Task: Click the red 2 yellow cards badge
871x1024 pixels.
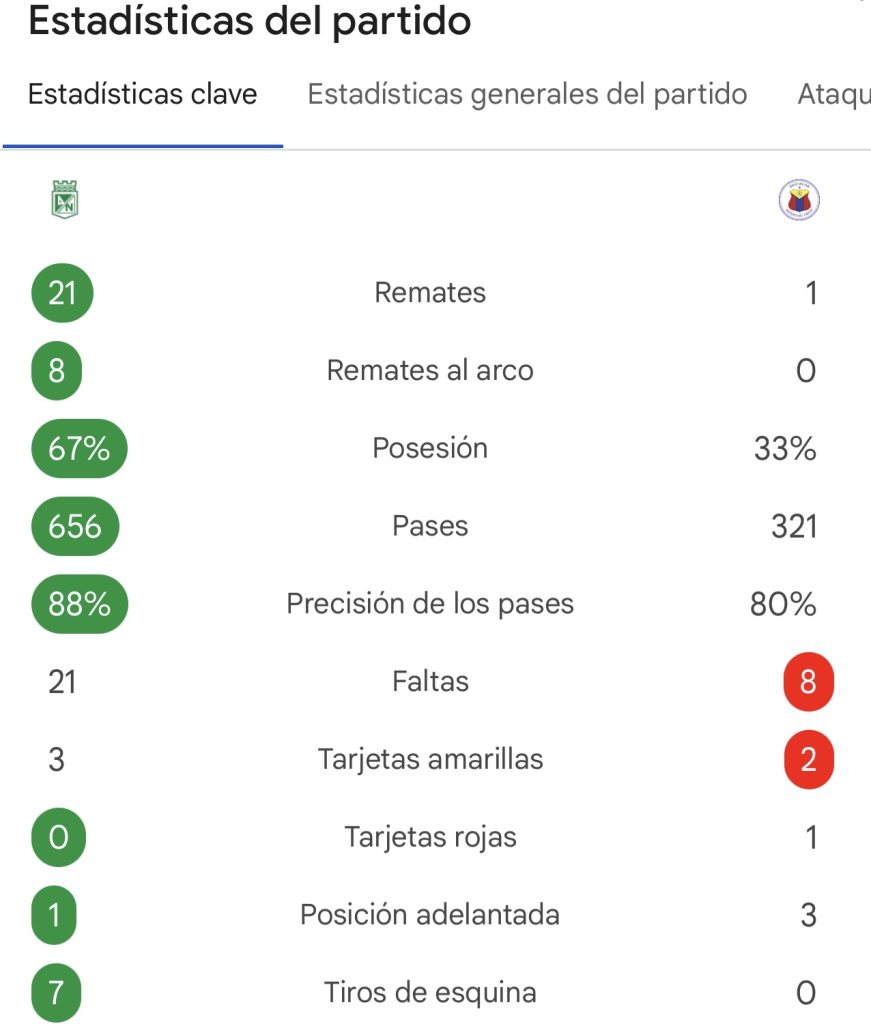Action: [x=808, y=759]
